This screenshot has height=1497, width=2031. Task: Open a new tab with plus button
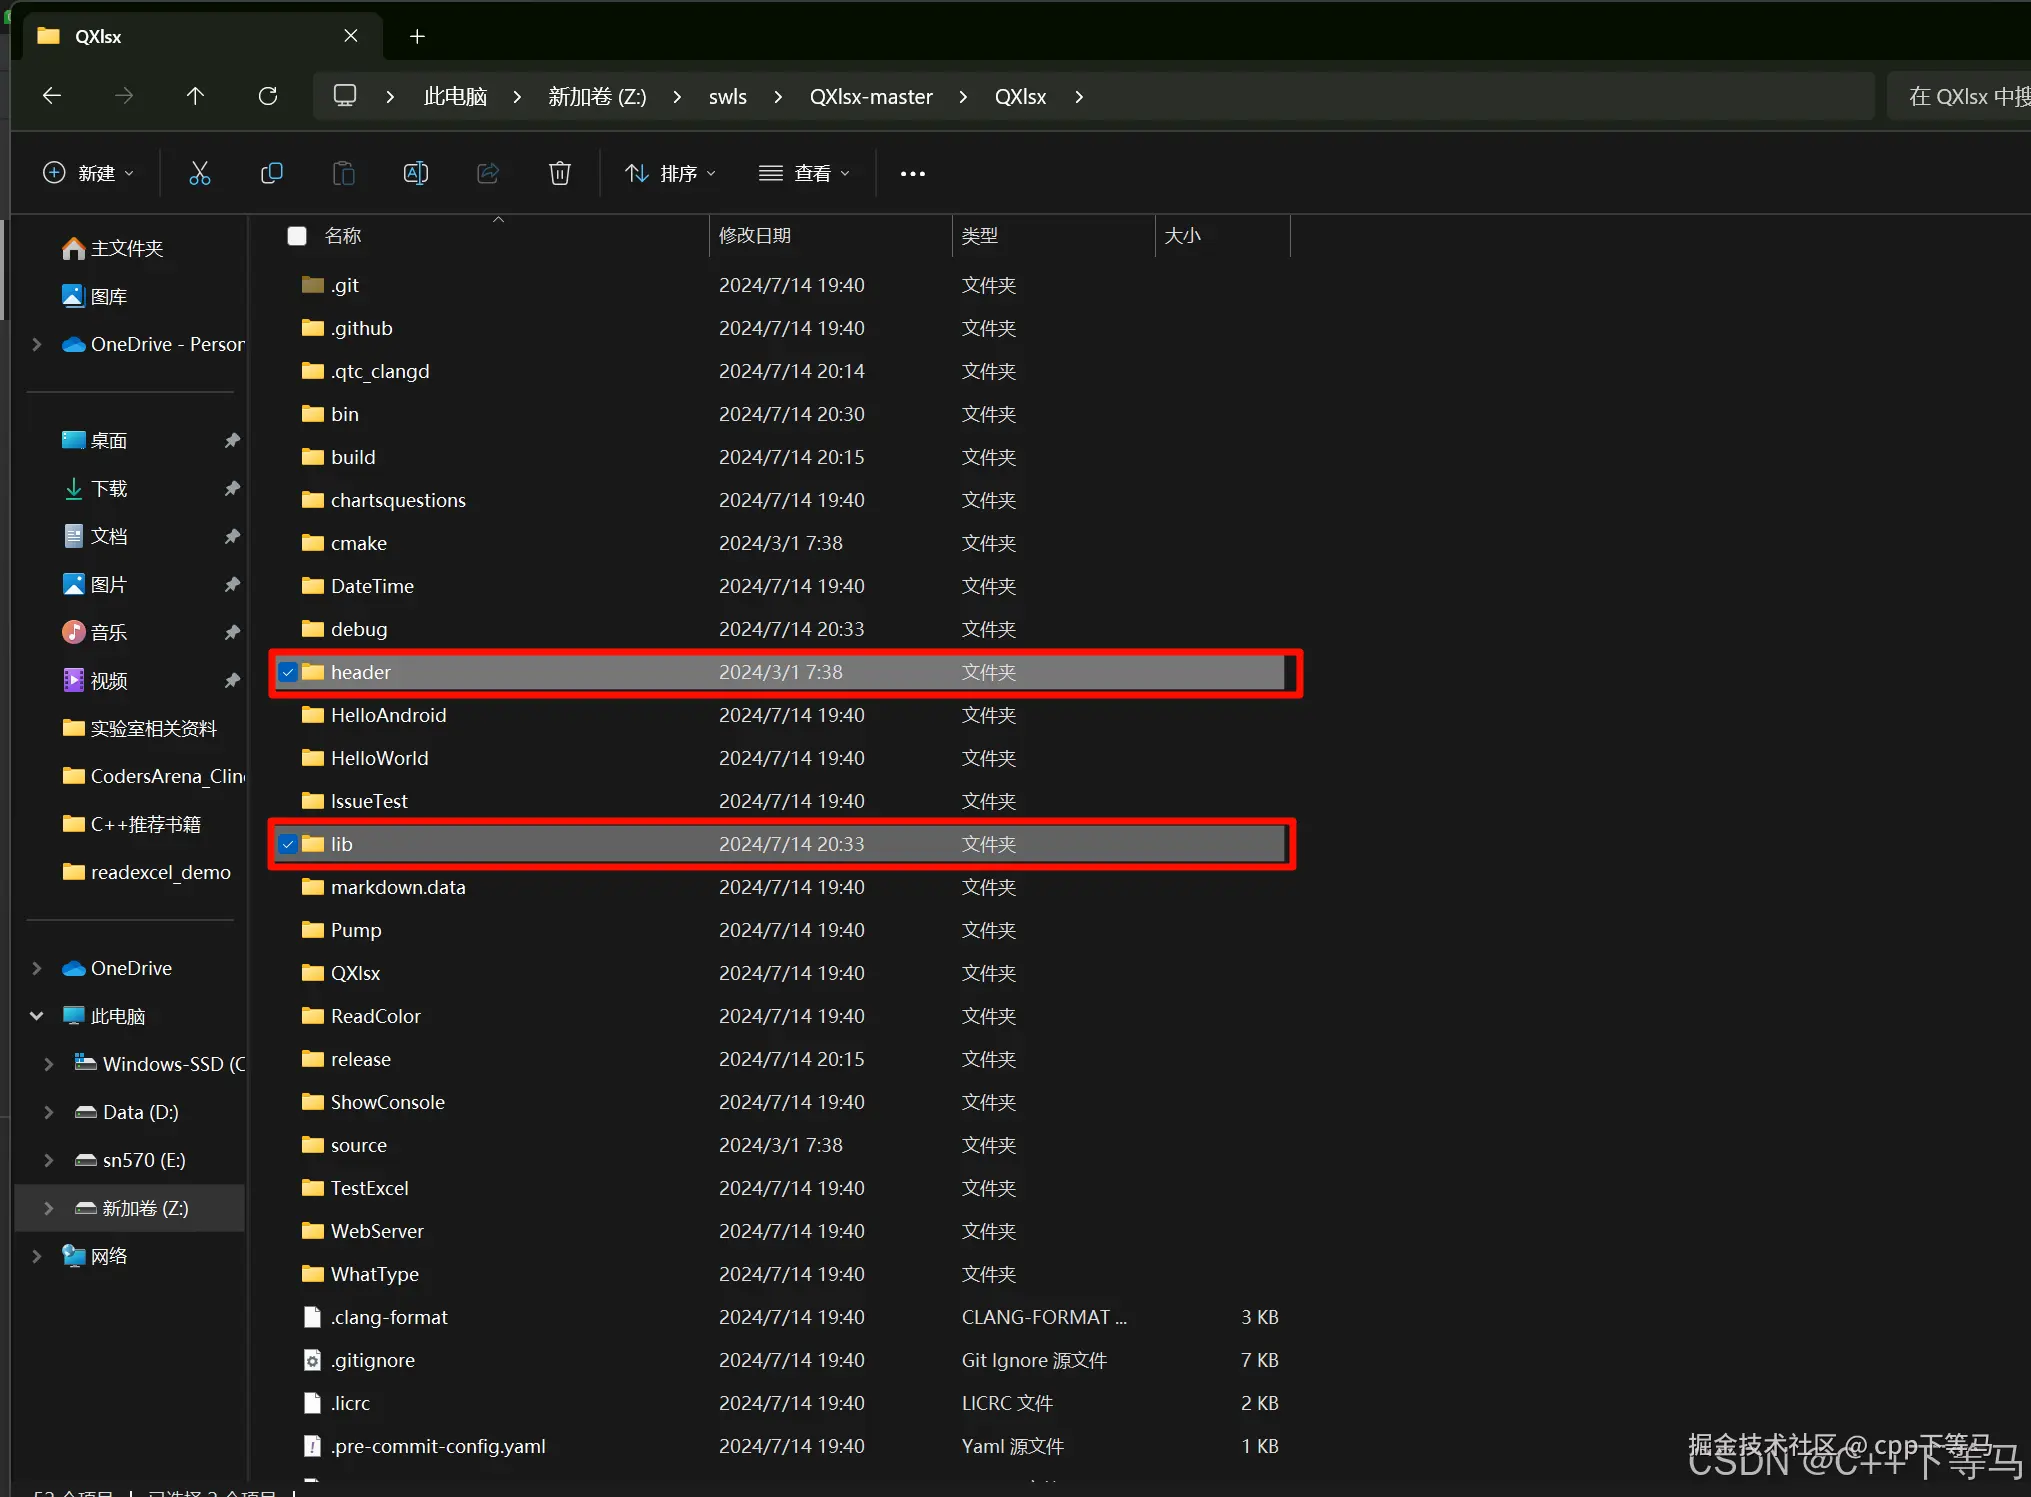[417, 36]
